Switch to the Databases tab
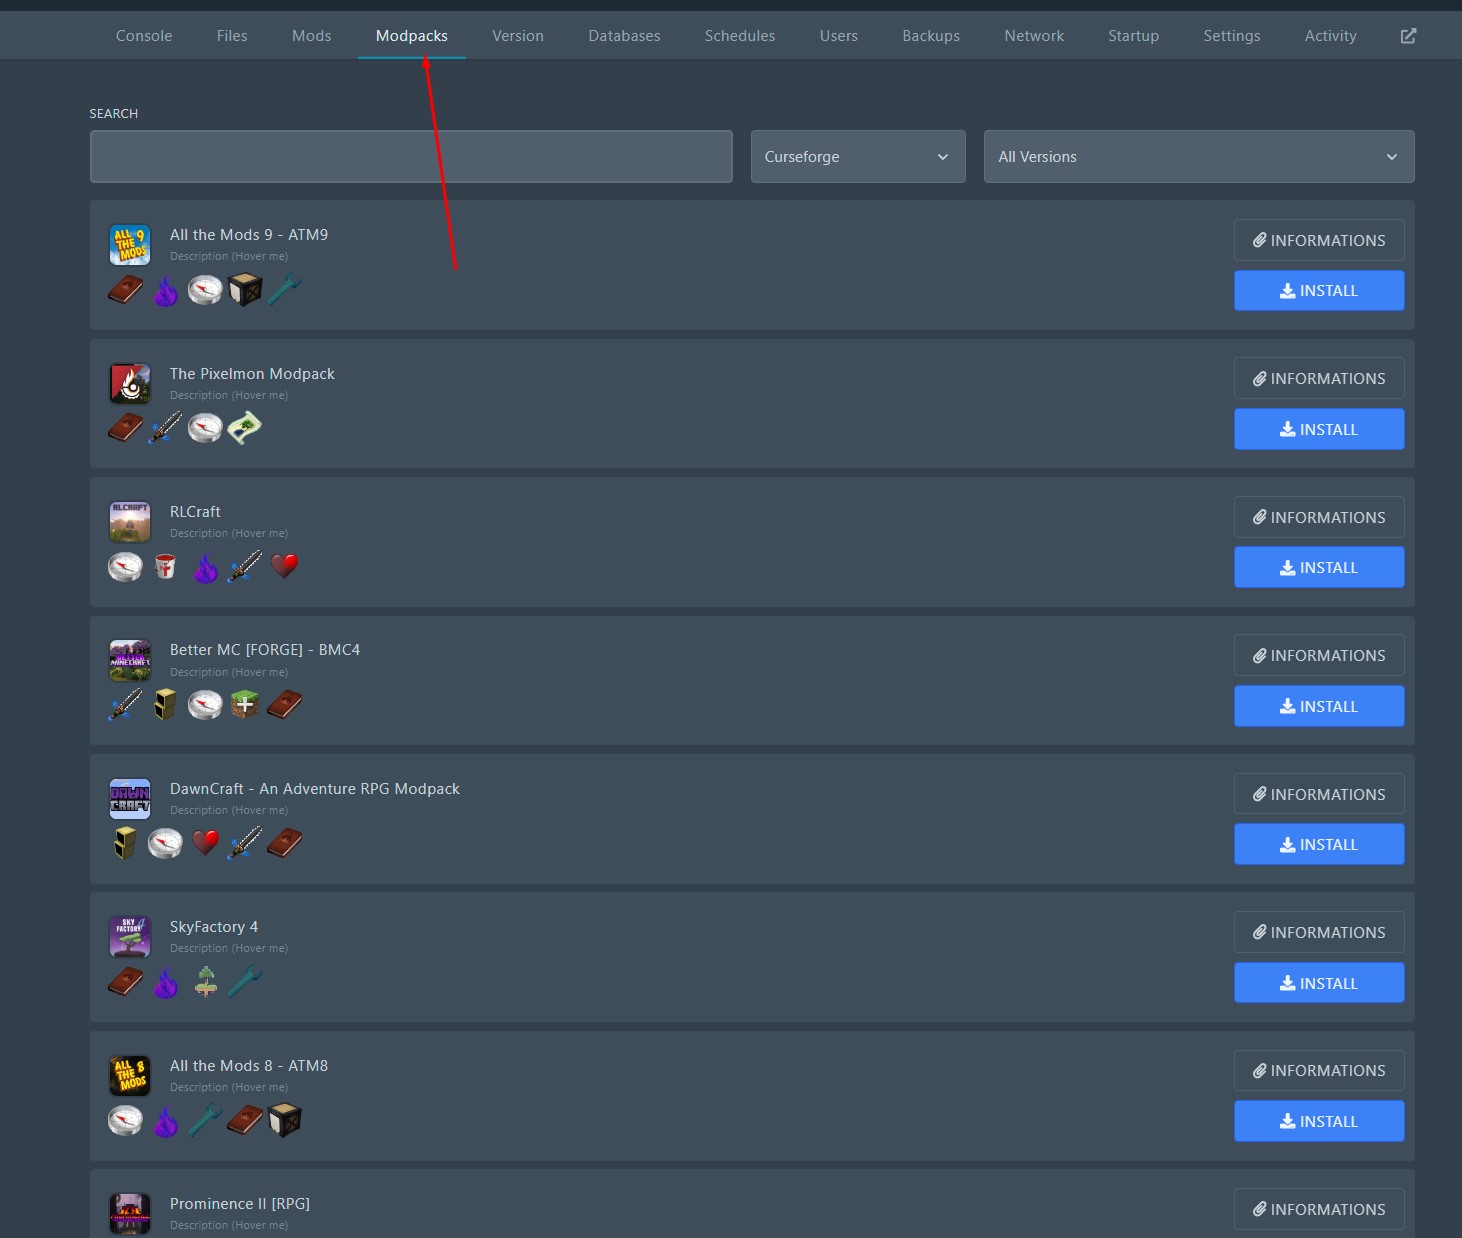The image size is (1462, 1238). 624,36
